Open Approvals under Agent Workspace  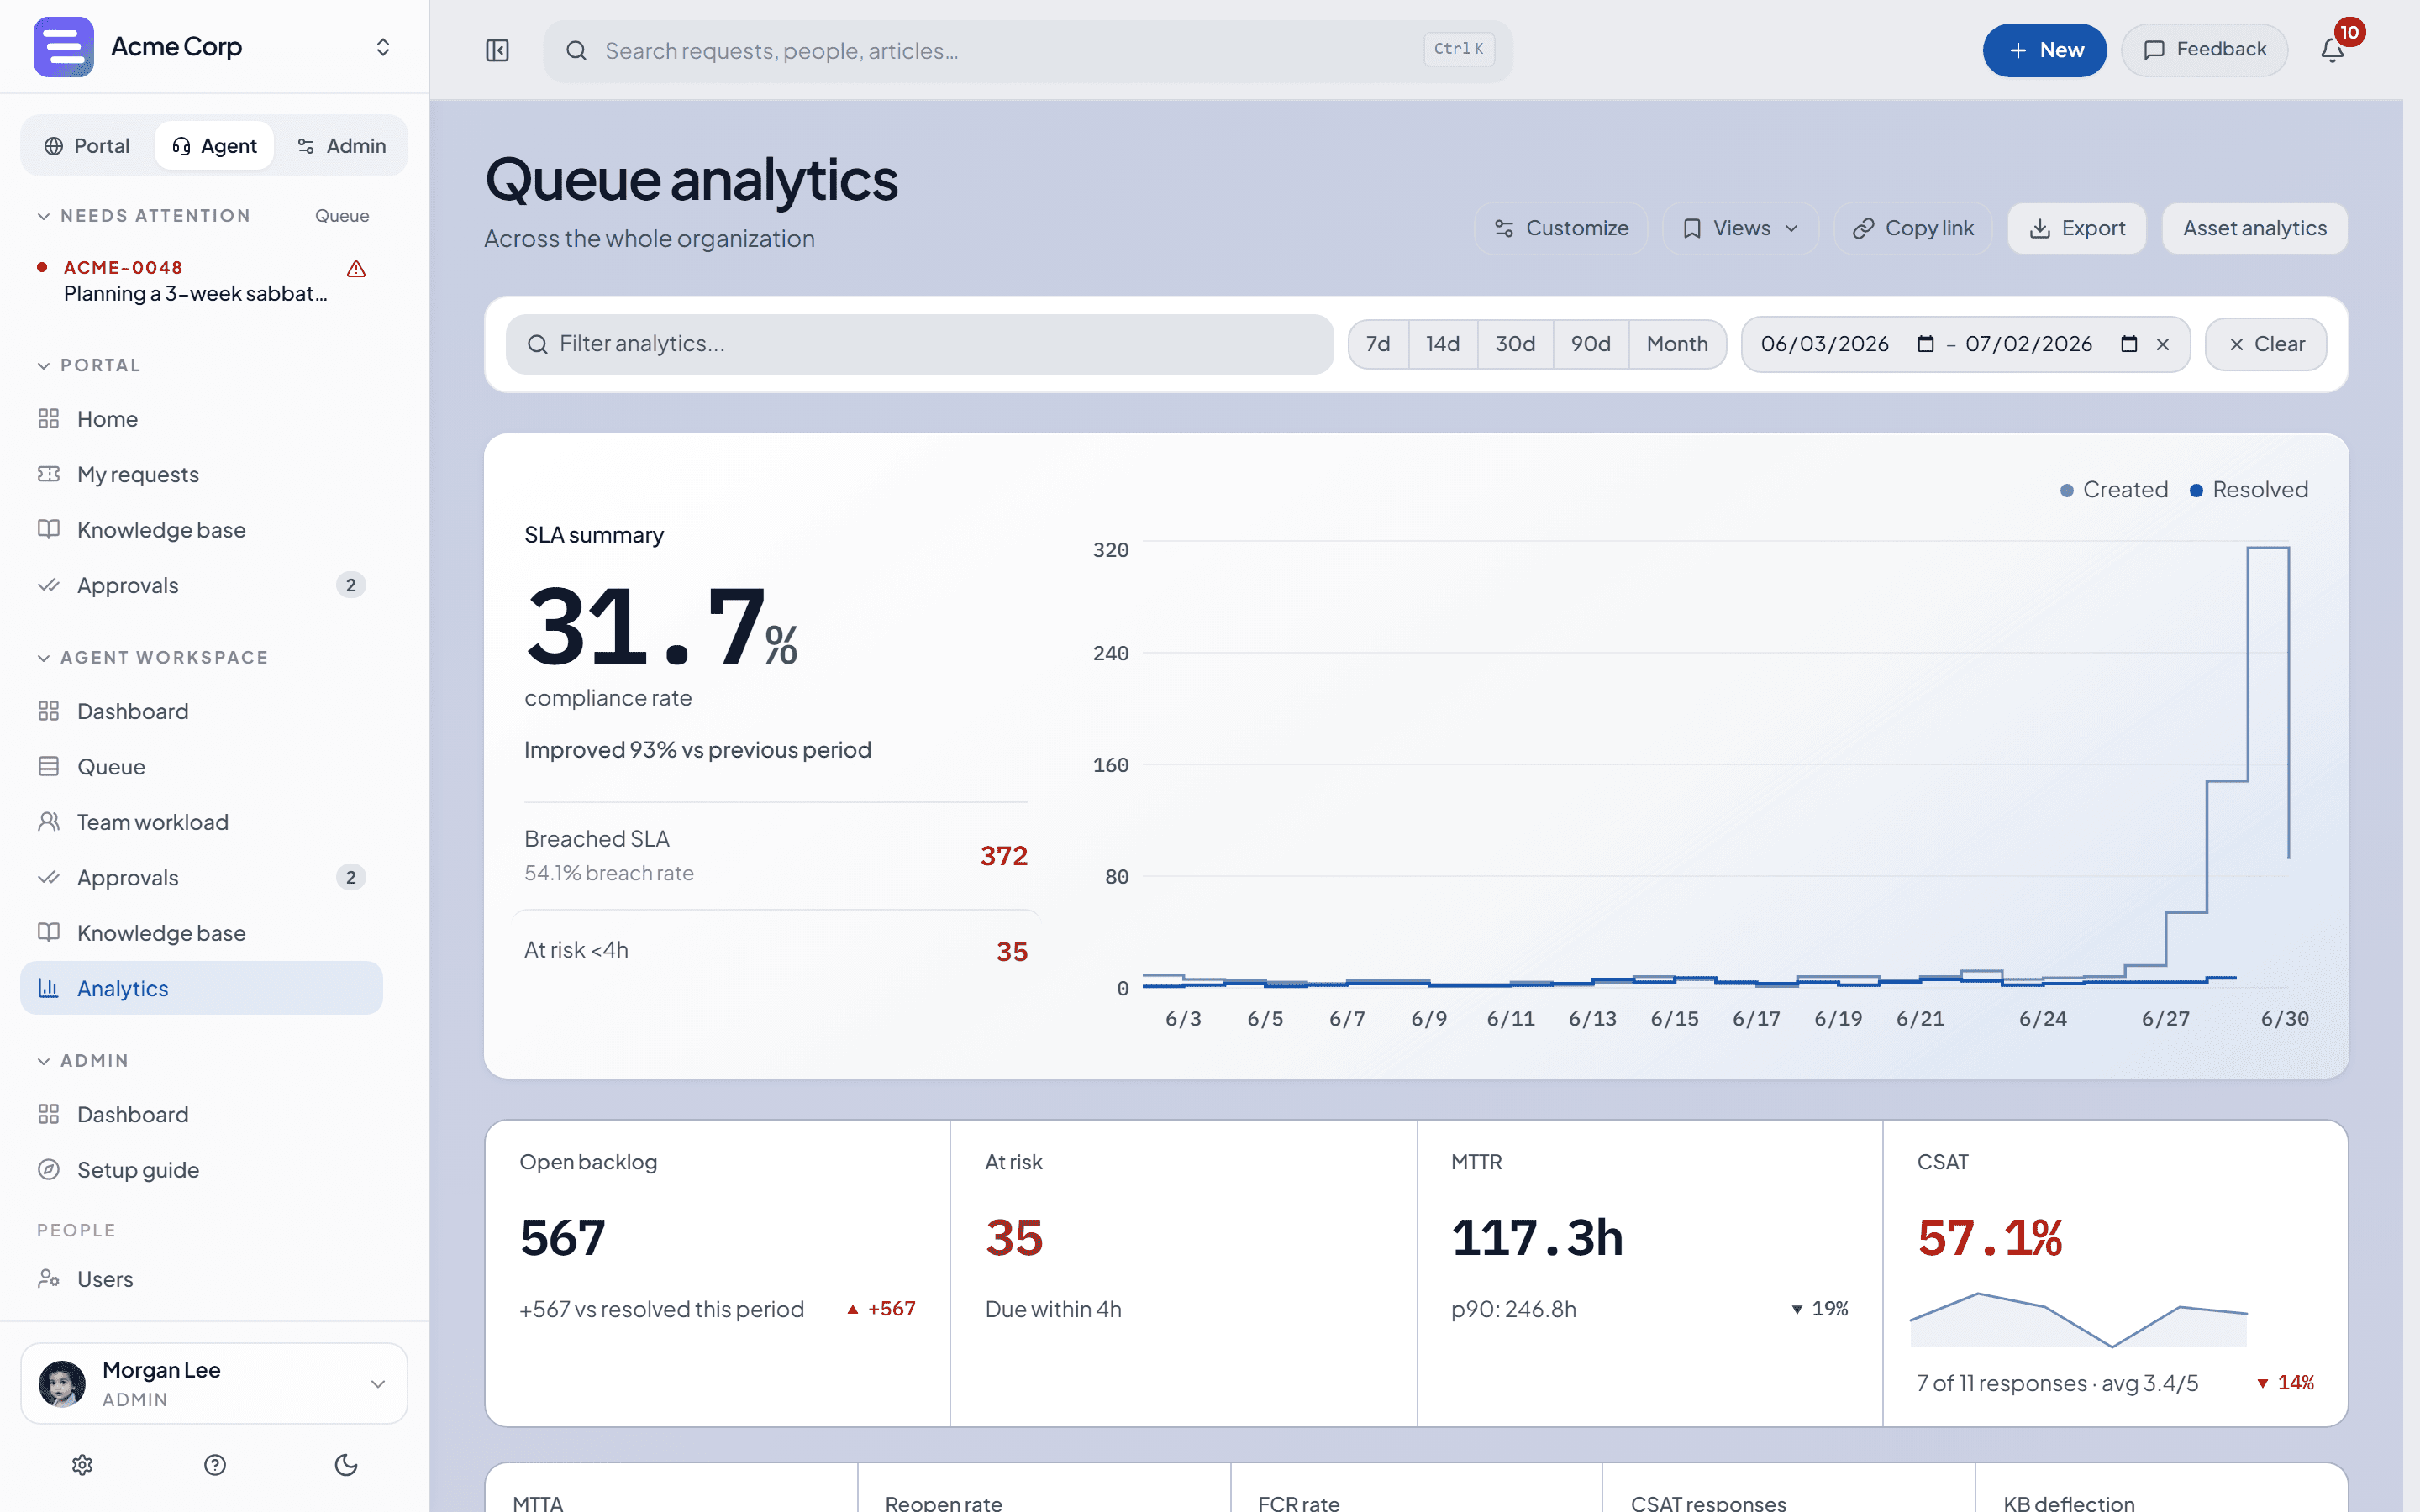coord(201,878)
